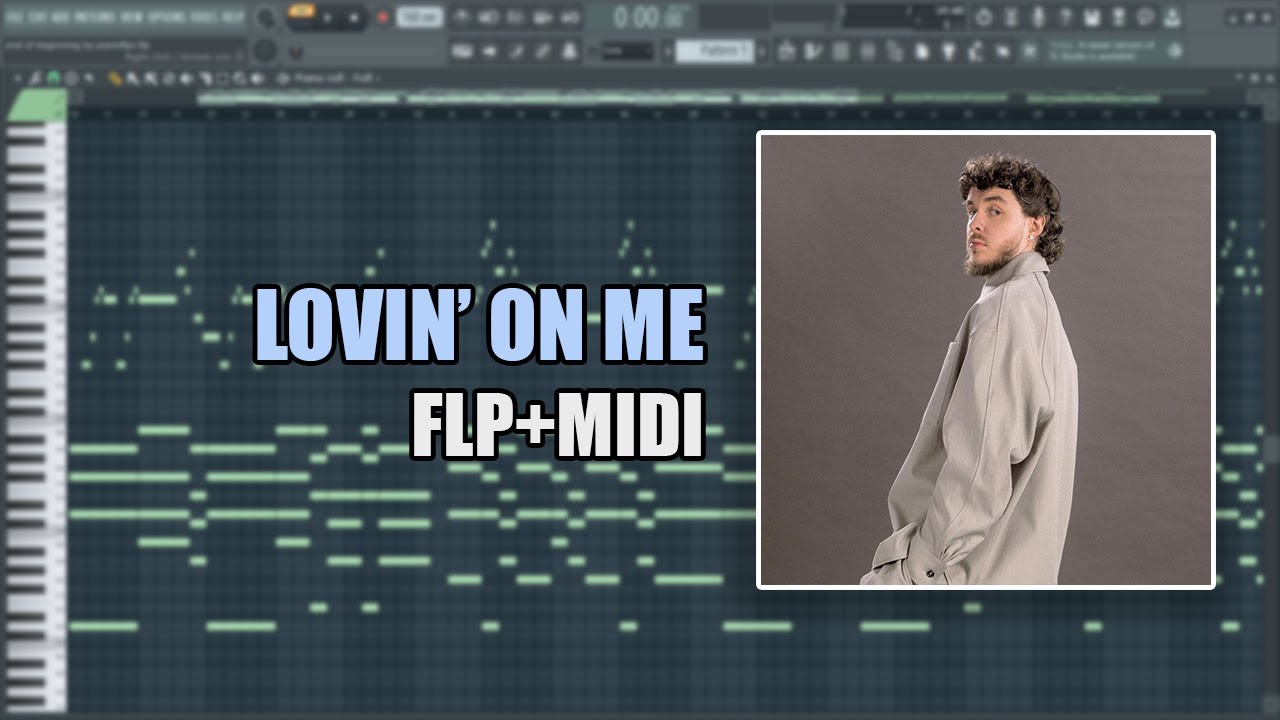Click the transport play button

tap(327, 18)
